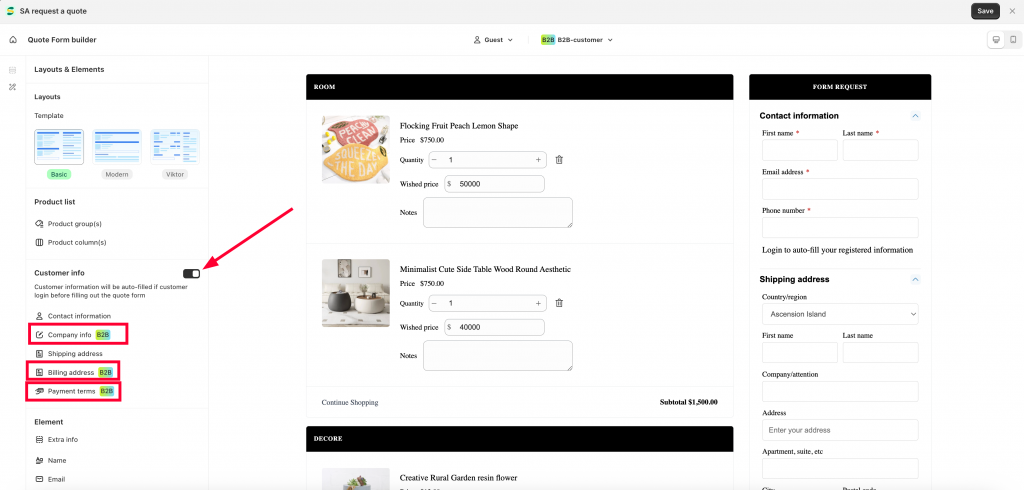The width and height of the screenshot is (1024, 490).
Task: Collapse the Contact information section
Action: point(915,116)
